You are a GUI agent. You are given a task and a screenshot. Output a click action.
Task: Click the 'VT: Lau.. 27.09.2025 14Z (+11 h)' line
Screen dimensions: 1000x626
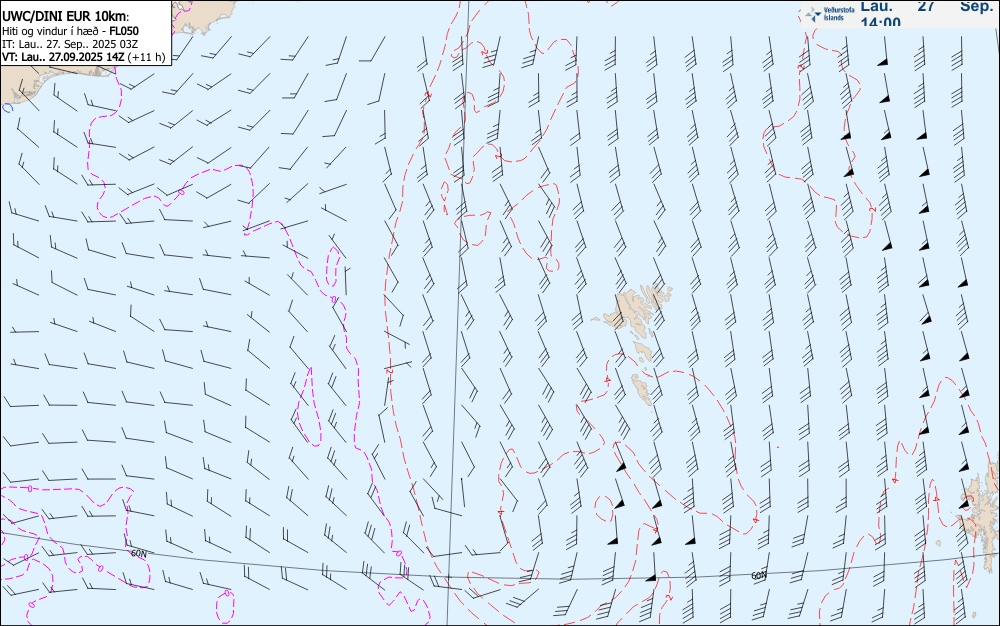[84, 57]
